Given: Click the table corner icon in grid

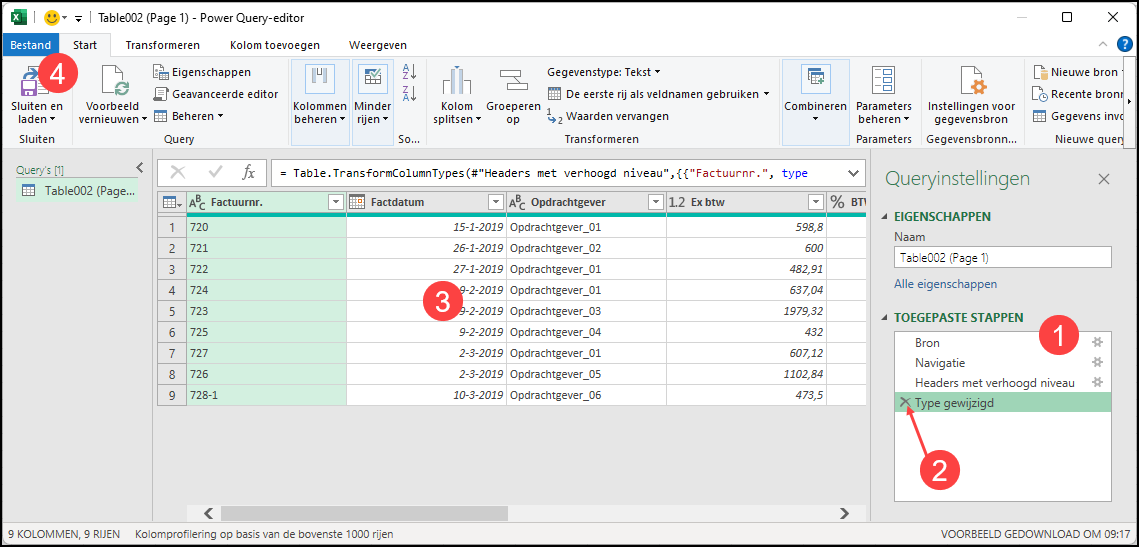Looking at the screenshot, I should pyautogui.click(x=172, y=203).
